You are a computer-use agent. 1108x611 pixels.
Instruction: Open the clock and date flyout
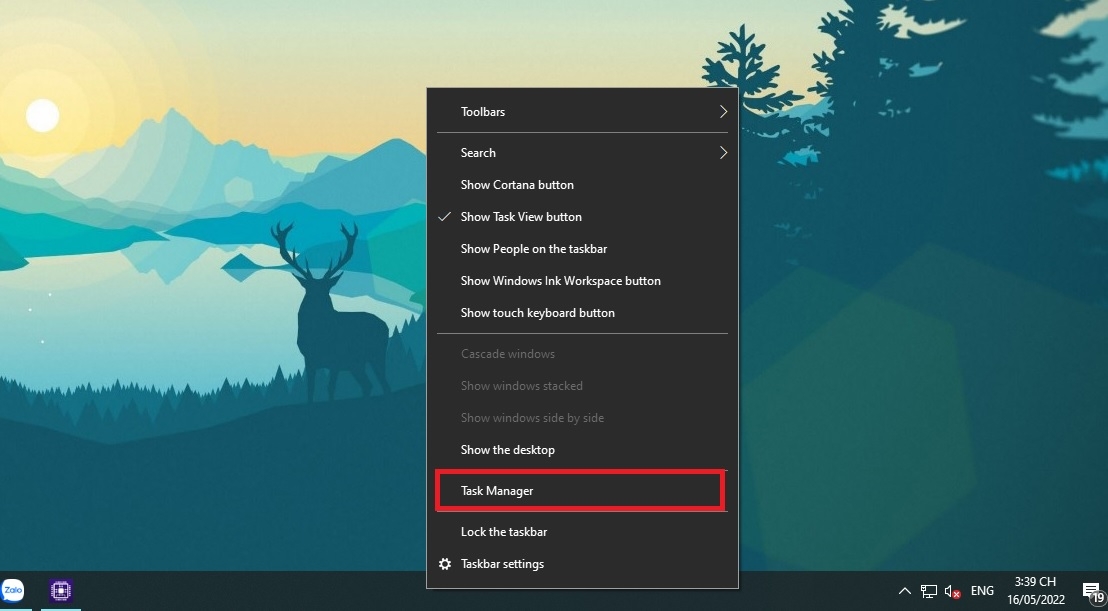1036,591
